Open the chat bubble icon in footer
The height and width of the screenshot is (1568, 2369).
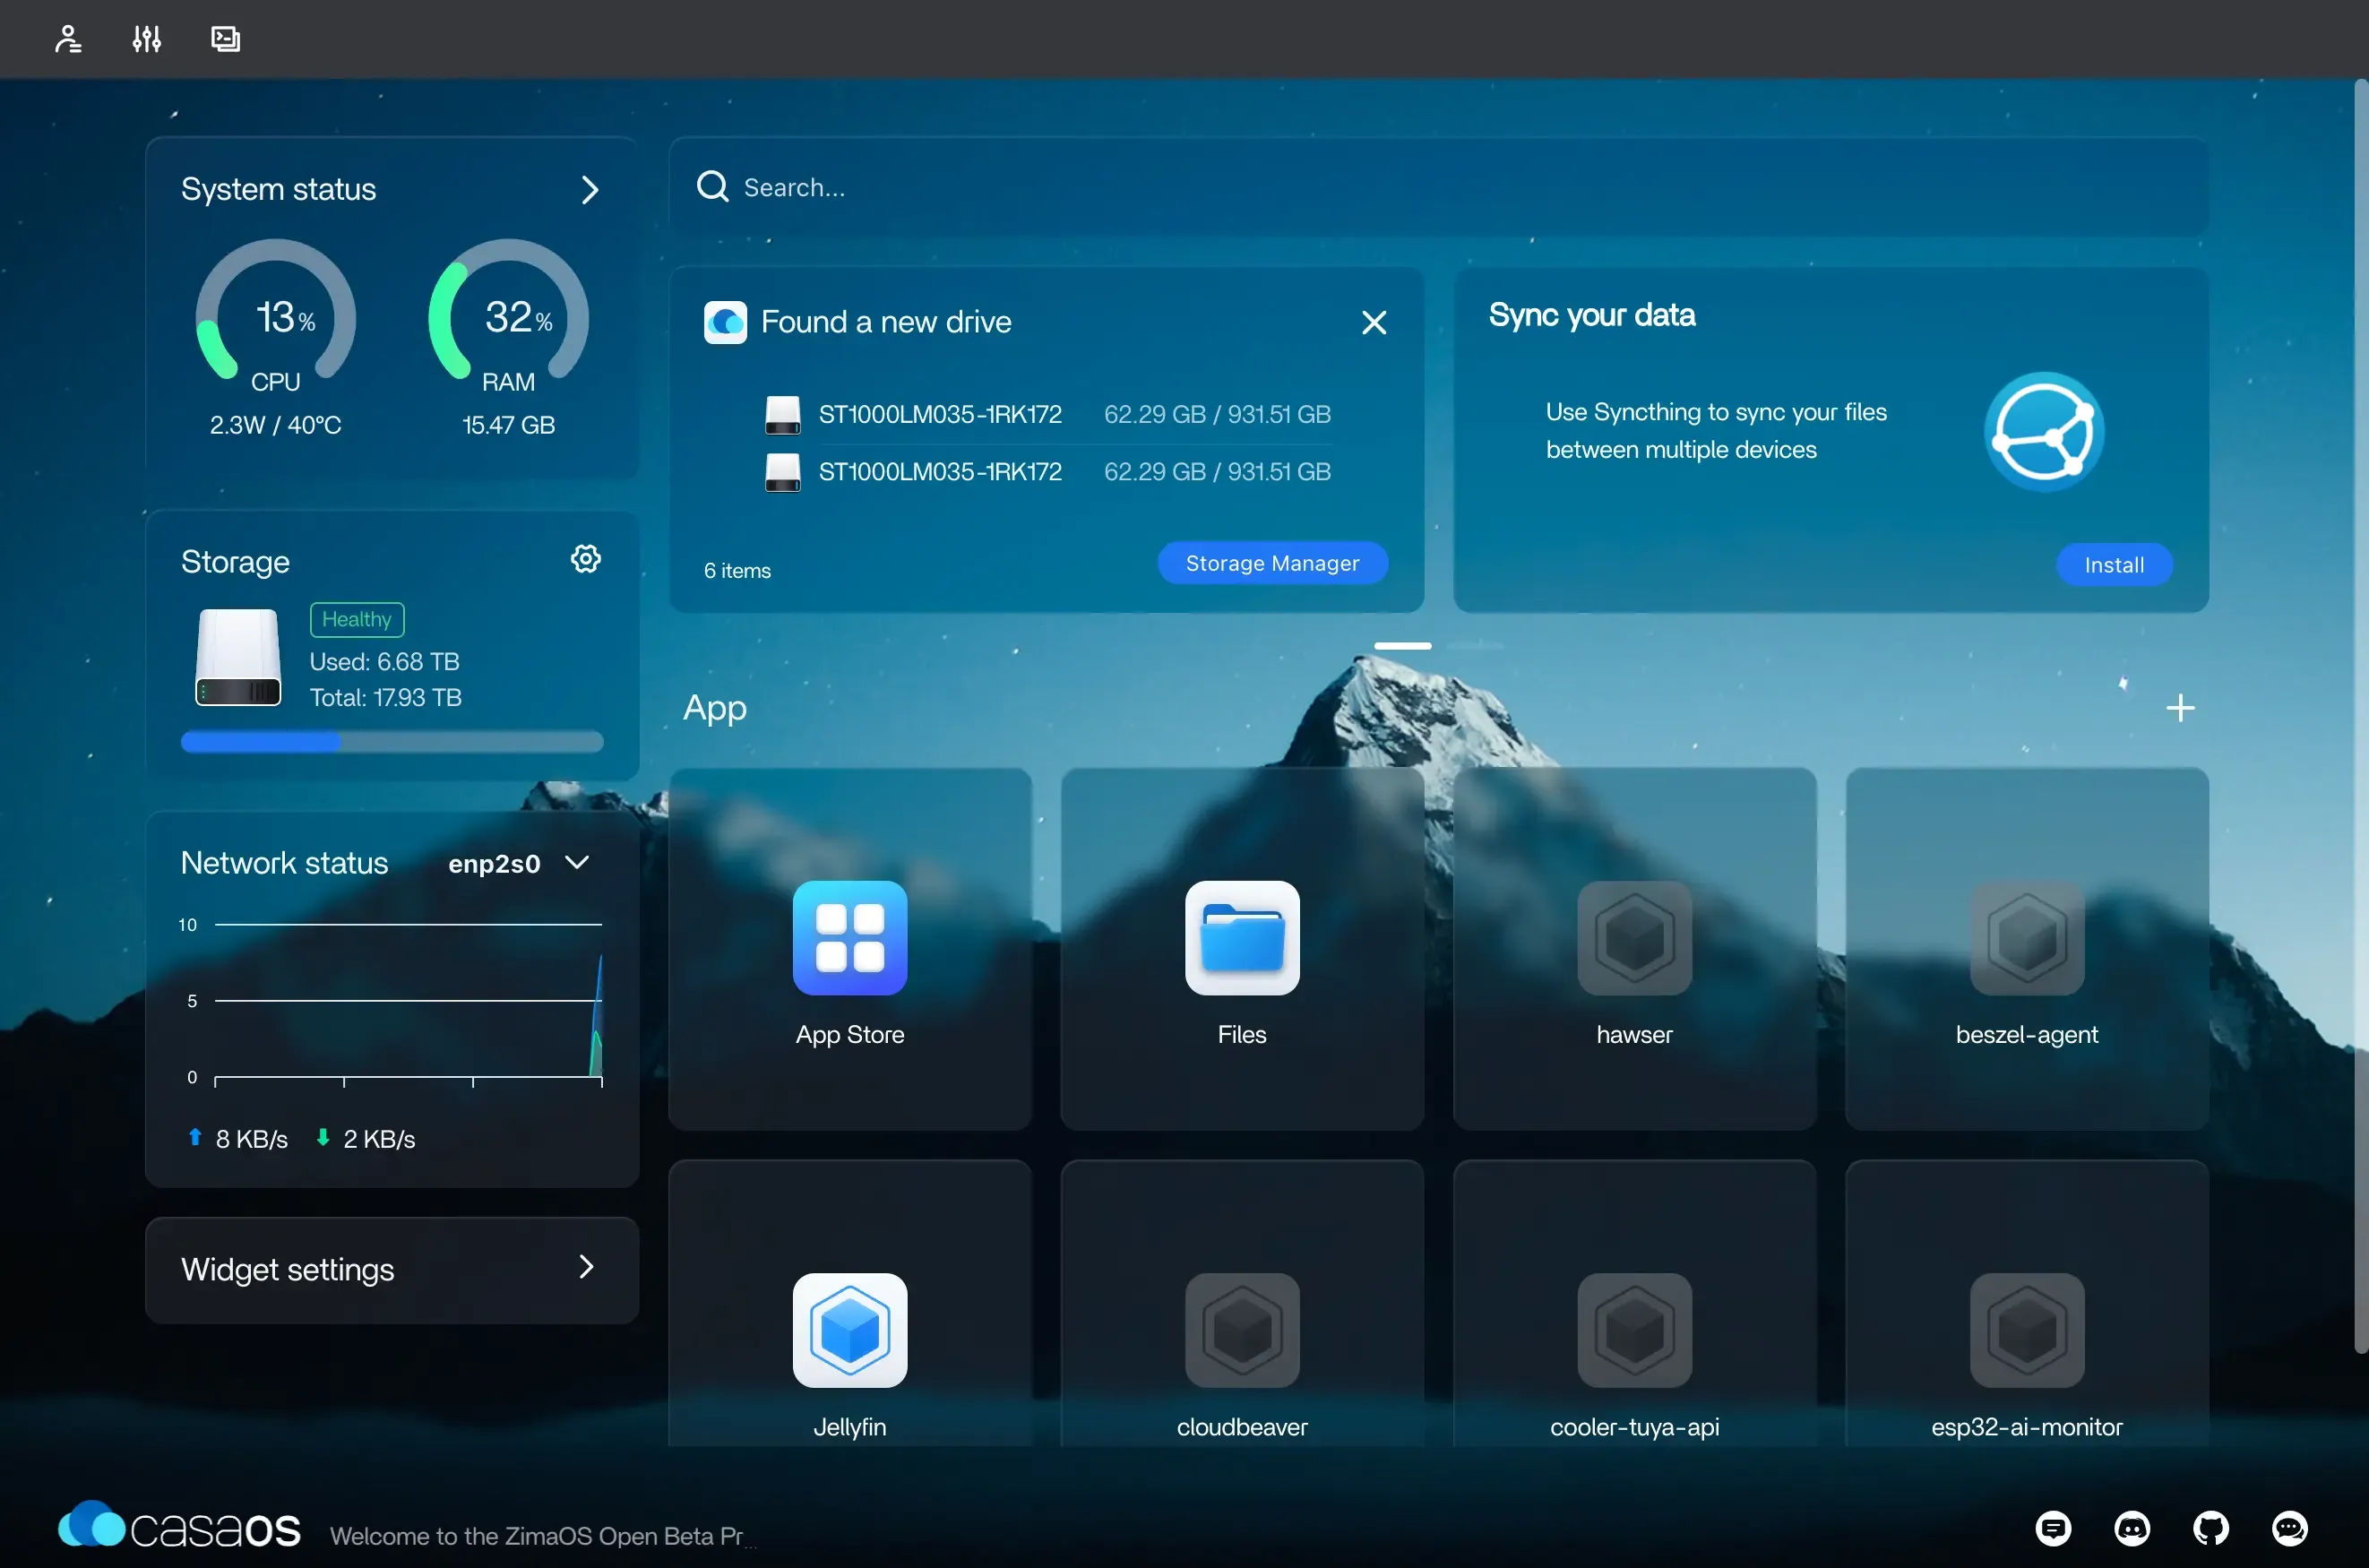coord(2290,1528)
